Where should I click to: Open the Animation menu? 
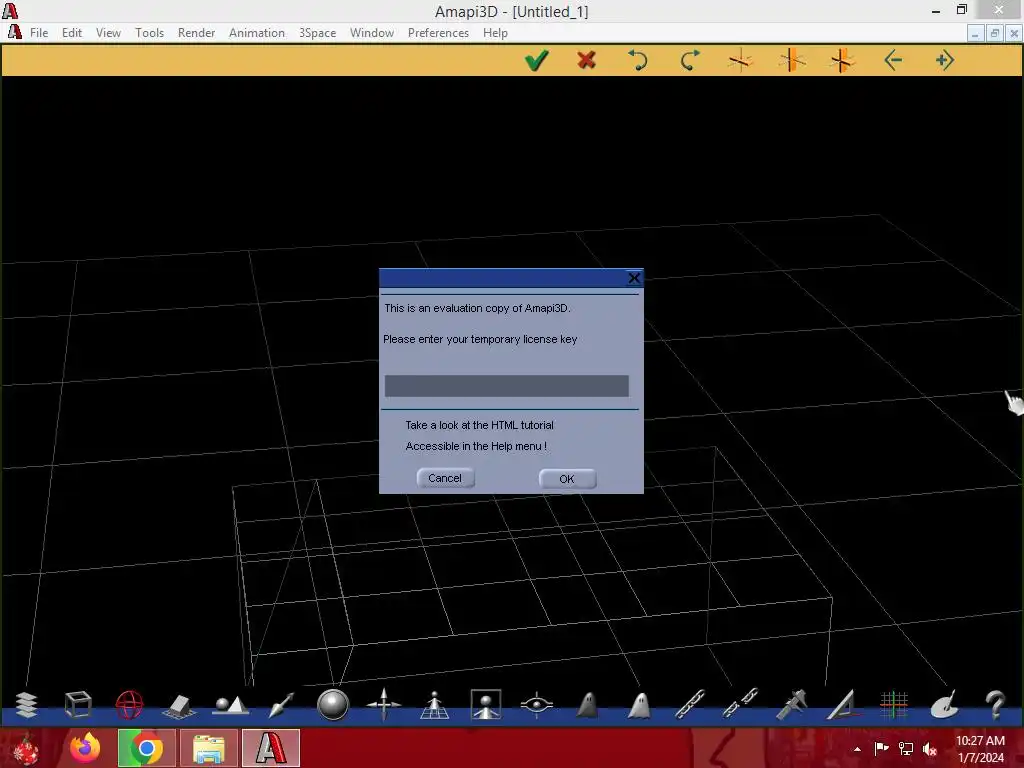(257, 33)
